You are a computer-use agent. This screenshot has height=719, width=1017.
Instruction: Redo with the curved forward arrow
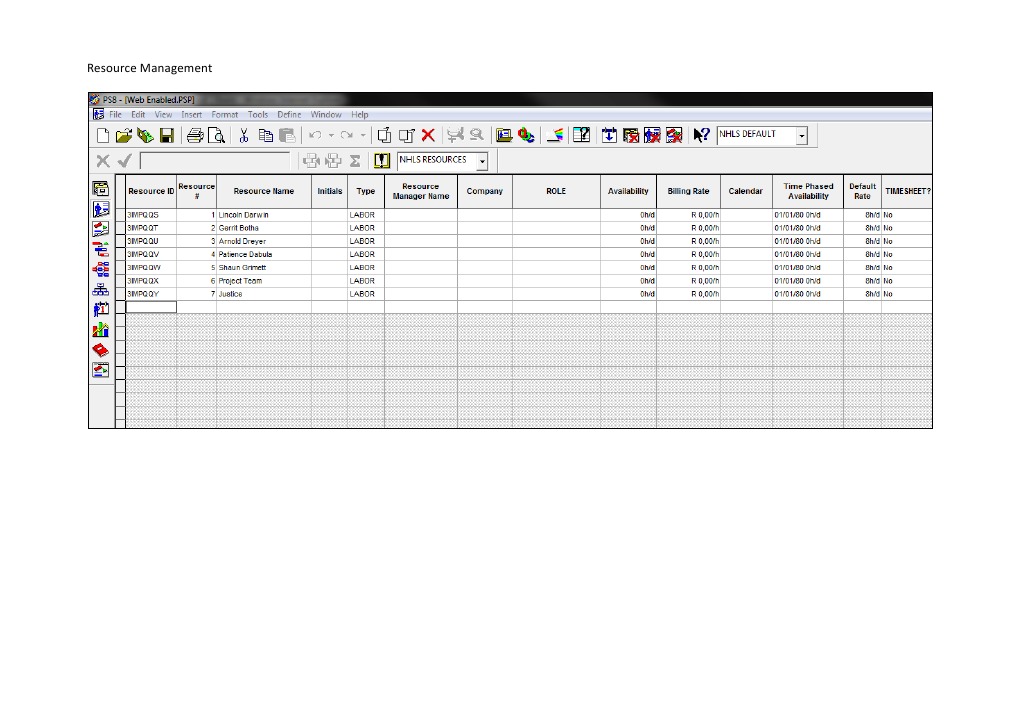(347, 136)
